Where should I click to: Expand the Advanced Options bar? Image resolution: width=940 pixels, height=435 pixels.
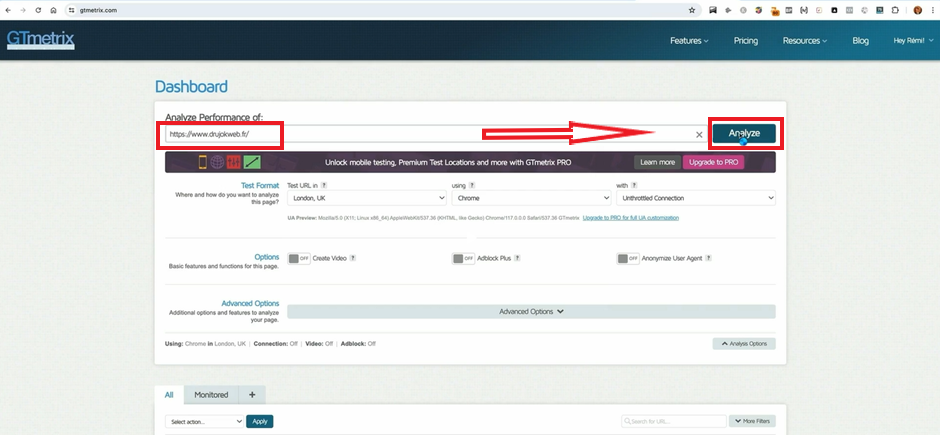click(x=531, y=312)
